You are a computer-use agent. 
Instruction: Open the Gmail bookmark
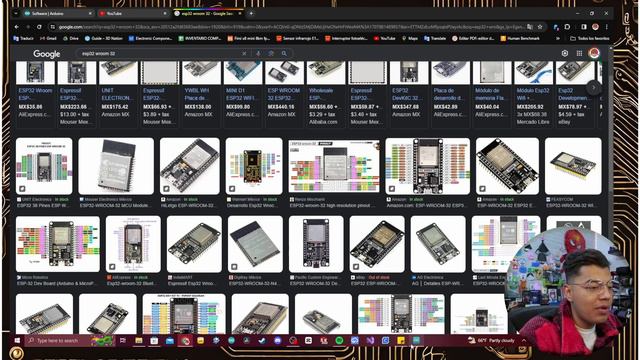click(x=48, y=38)
